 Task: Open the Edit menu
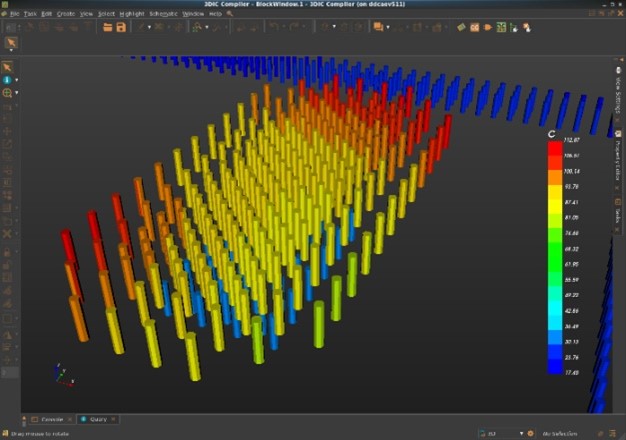coord(46,14)
